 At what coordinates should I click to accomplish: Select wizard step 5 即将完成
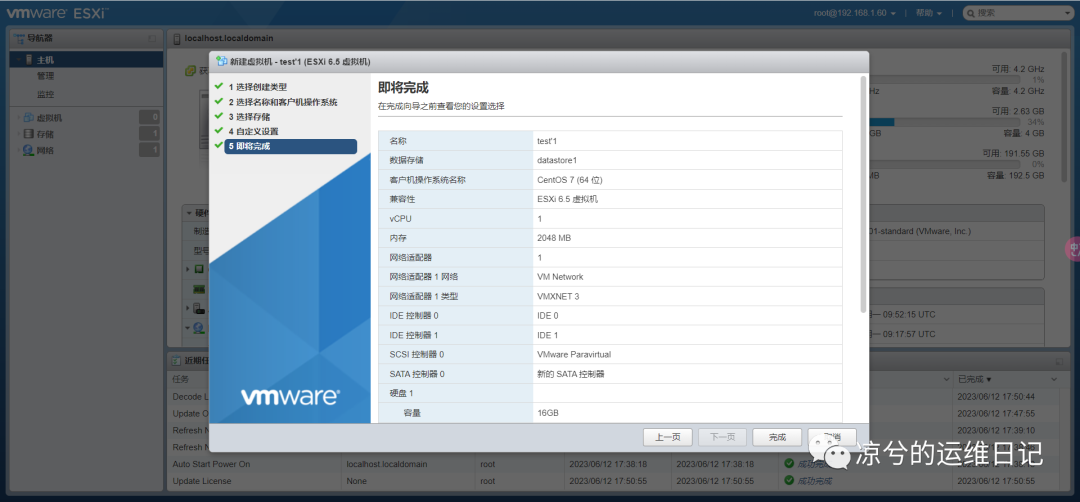[x=291, y=146]
